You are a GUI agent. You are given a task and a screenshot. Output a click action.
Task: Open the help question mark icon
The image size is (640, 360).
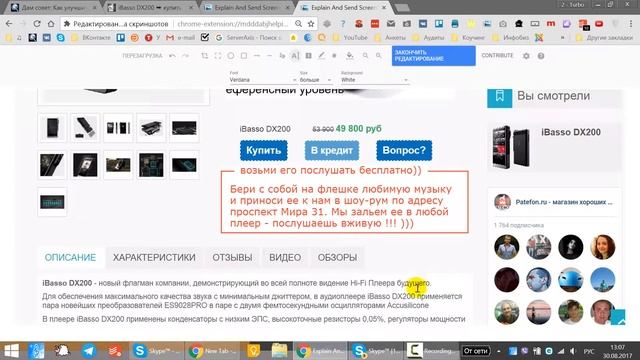tap(541, 56)
